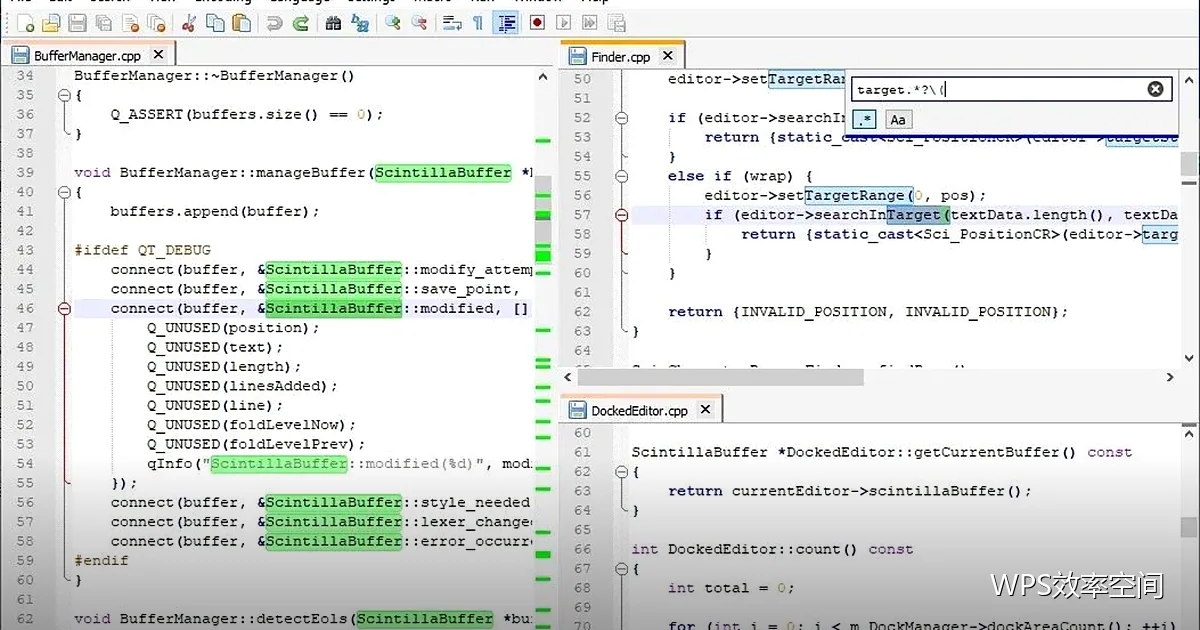Click the search text input field
This screenshot has width=1200, height=630.
(997, 89)
